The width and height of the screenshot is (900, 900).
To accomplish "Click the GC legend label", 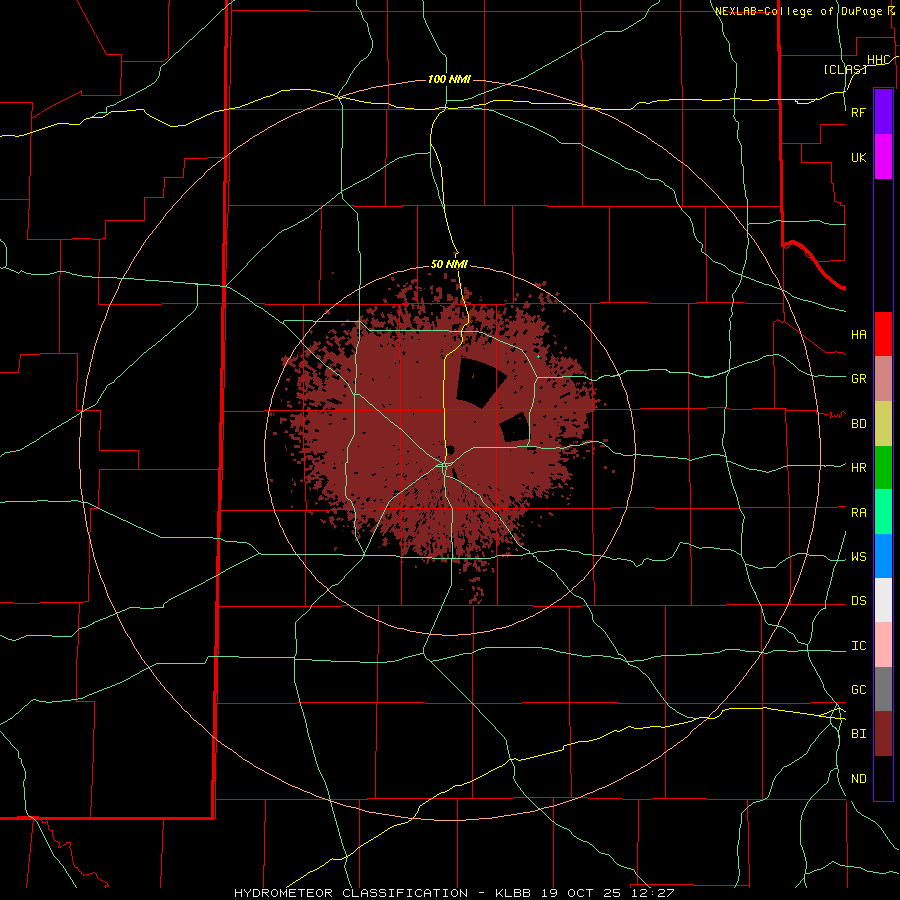I will (858, 690).
